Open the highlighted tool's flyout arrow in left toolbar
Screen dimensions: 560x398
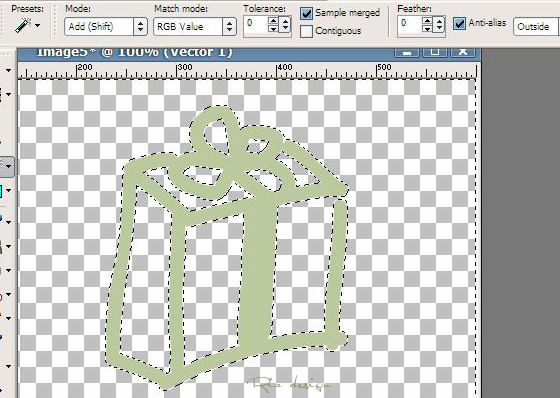9,166
